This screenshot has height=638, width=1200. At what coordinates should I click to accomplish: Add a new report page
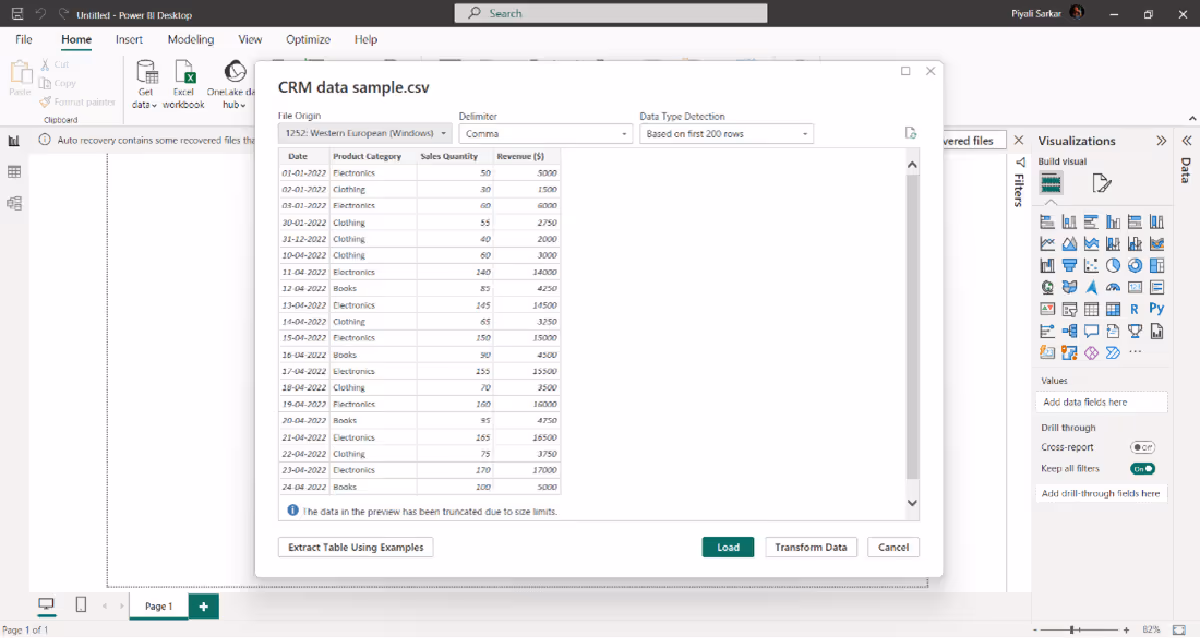point(203,606)
